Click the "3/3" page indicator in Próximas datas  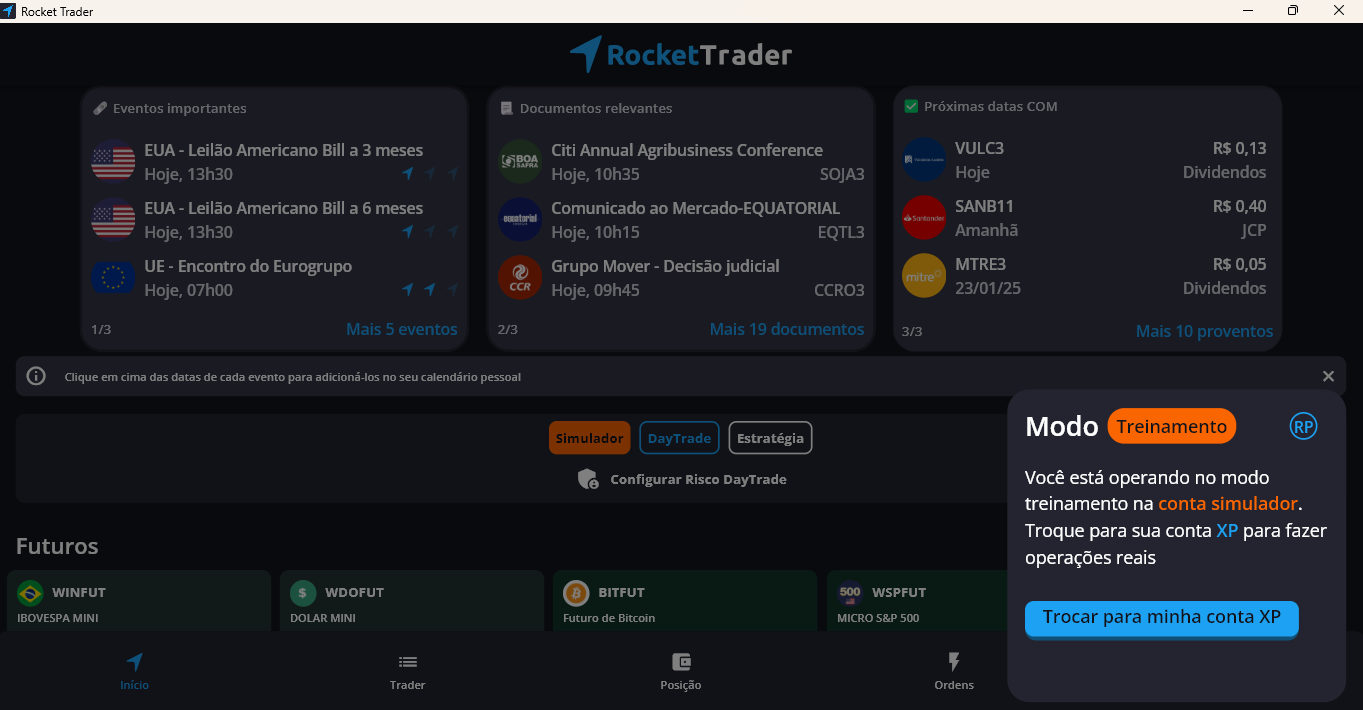point(912,331)
